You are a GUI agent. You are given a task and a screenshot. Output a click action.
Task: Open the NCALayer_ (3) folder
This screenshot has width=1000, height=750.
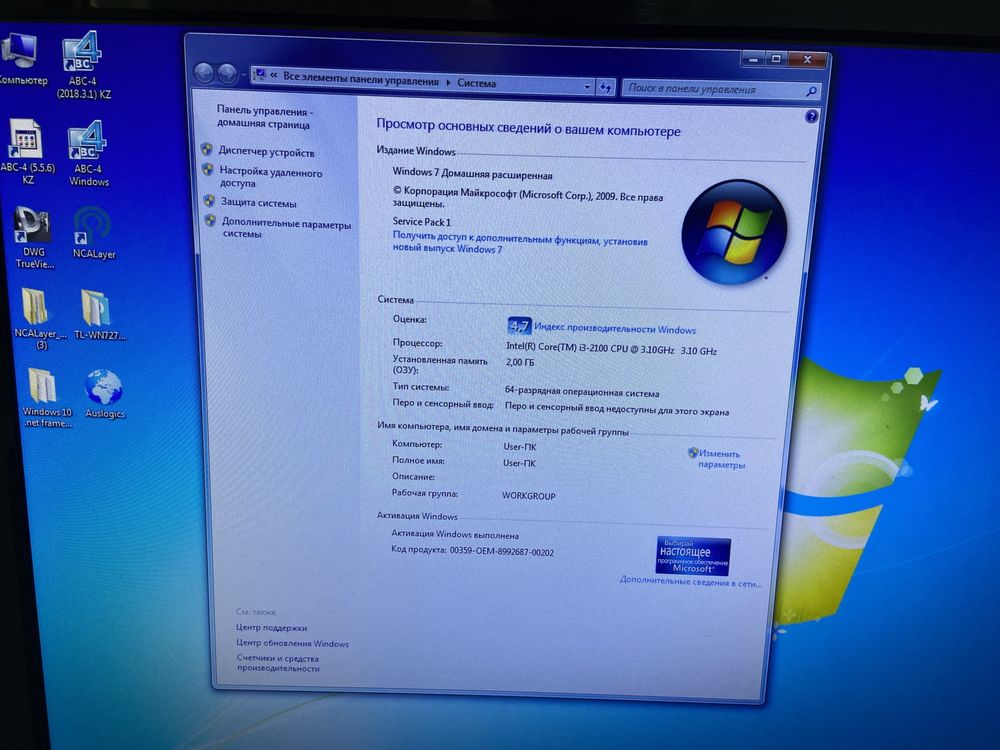(38, 319)
